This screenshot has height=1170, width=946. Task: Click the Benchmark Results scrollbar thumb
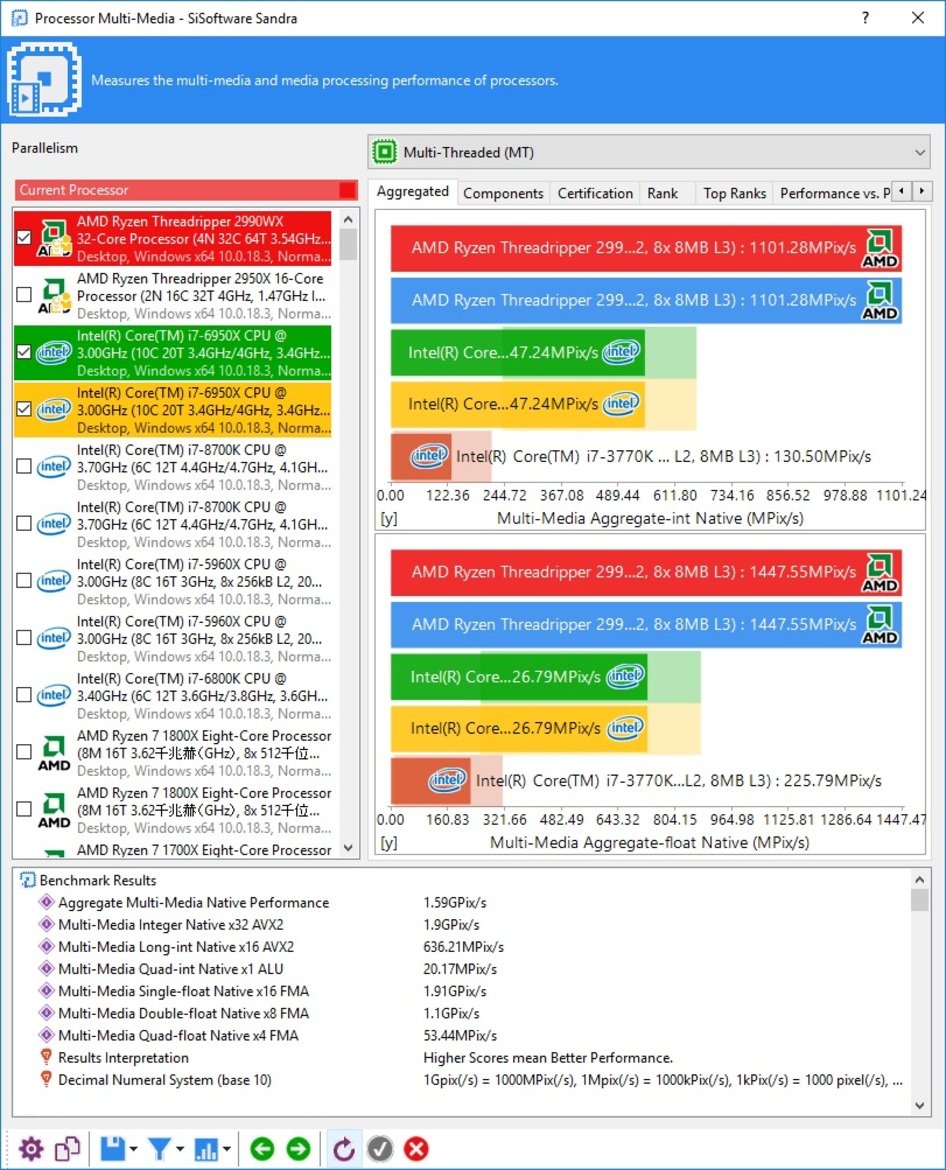tap(919, 900)
